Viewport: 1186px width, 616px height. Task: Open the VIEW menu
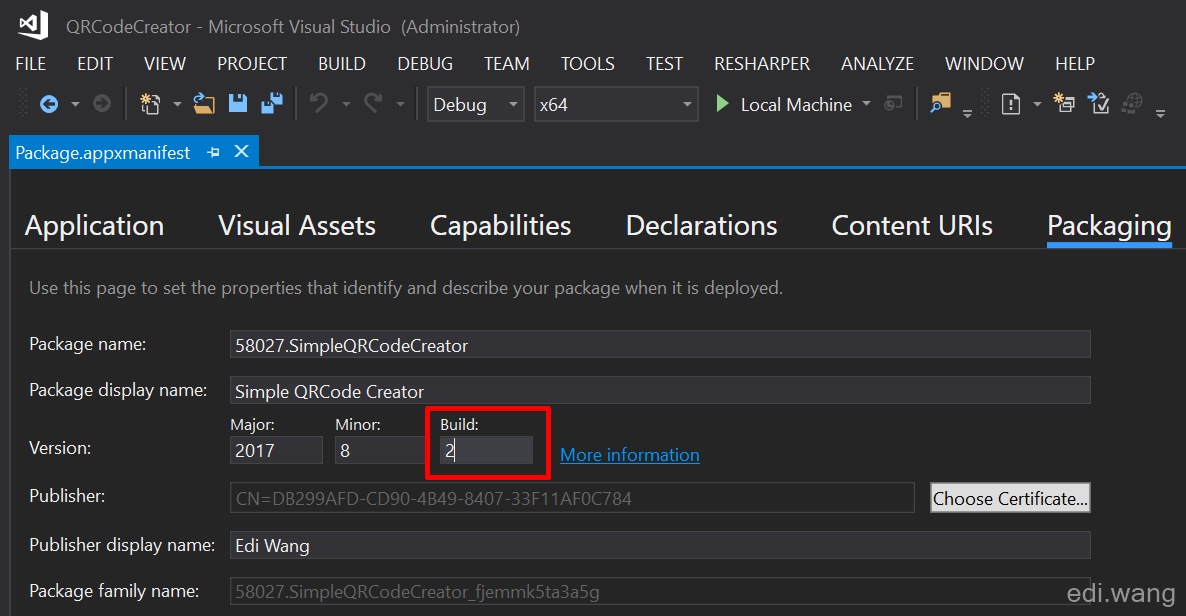(165, 64)
